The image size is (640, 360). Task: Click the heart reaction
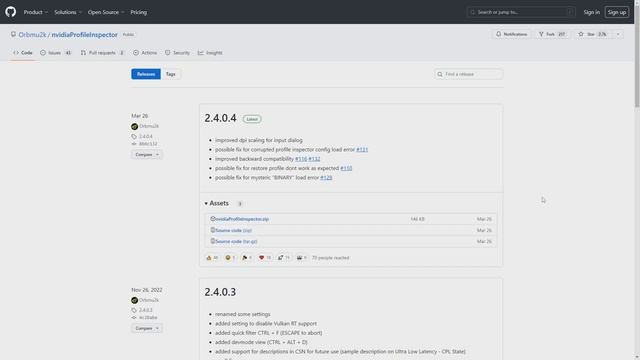point(265,258)
